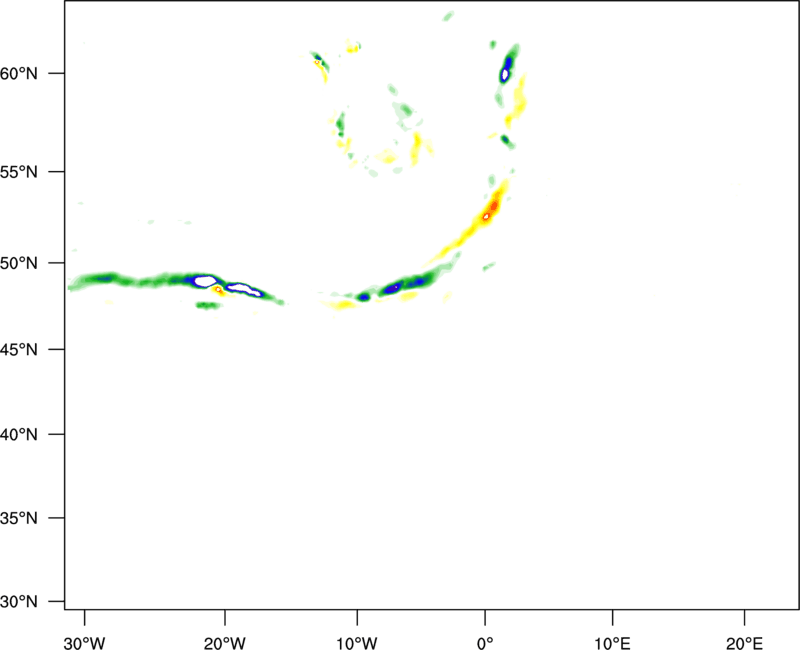Click the 55°N latitude label
The height and width of the screenshot is (650, 800).
click(19, 172)
